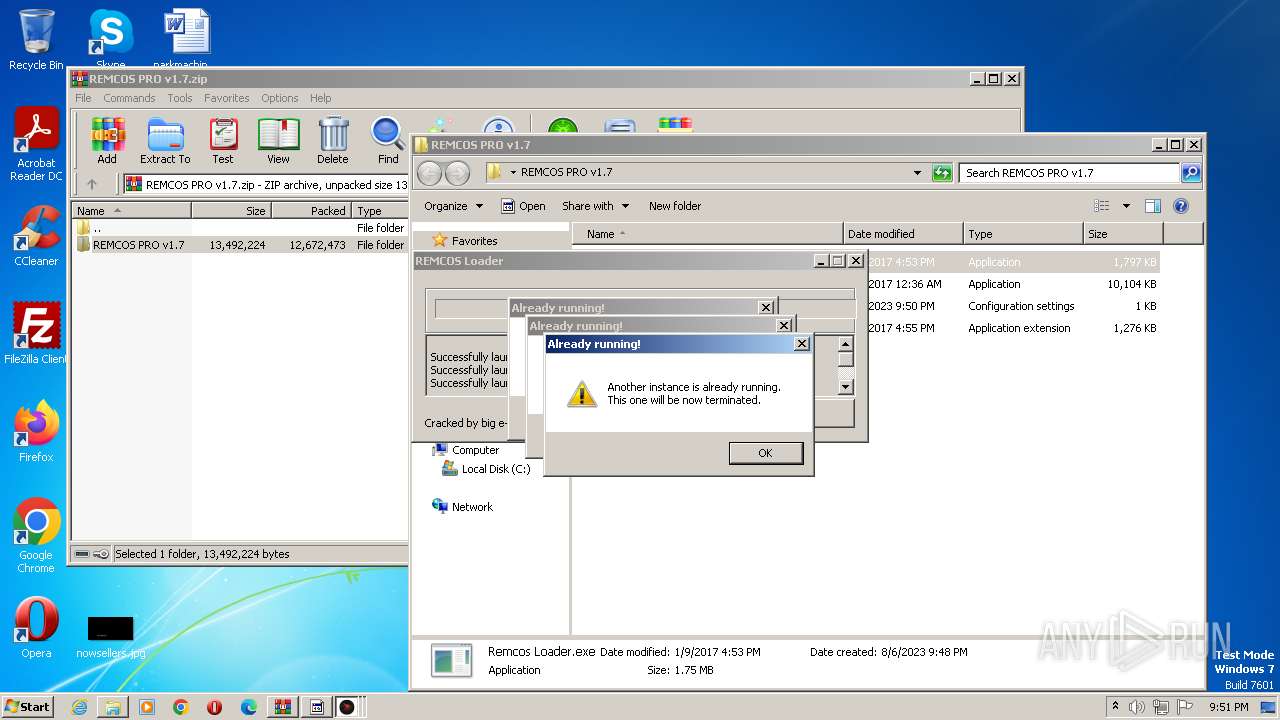Expand the Explorer address bar dropdown
The height and width of the screenshot is (720, 1280).
click(x=917, y=173)
